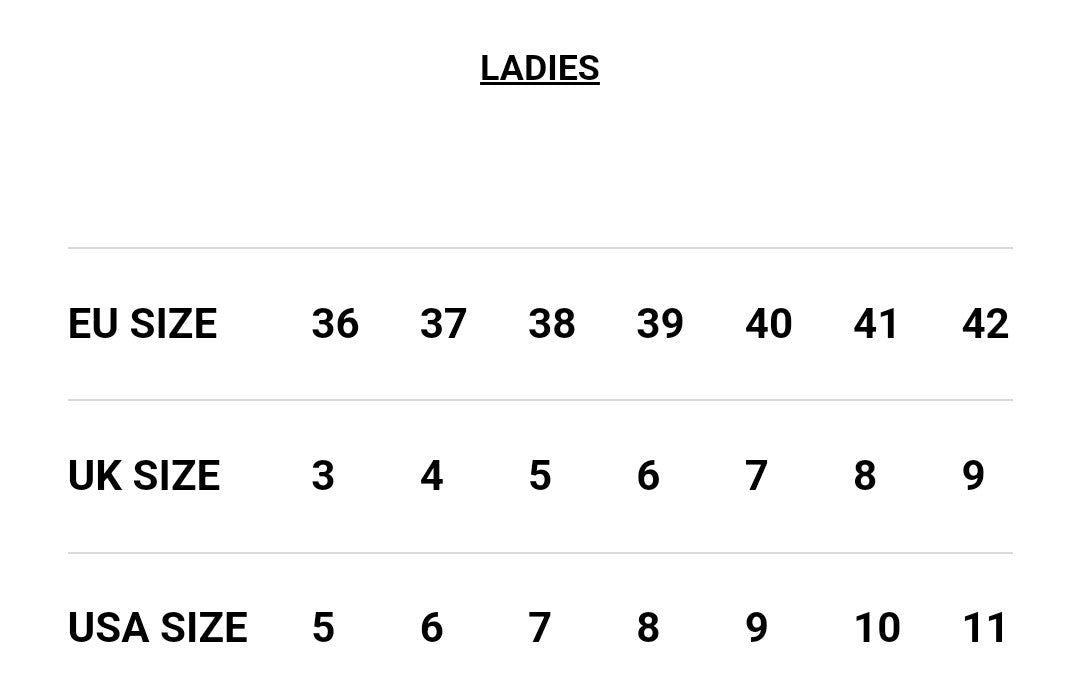This screenshot has width=1080, height=699.
Task: Click EU size 36
Action: click(335, 324)
